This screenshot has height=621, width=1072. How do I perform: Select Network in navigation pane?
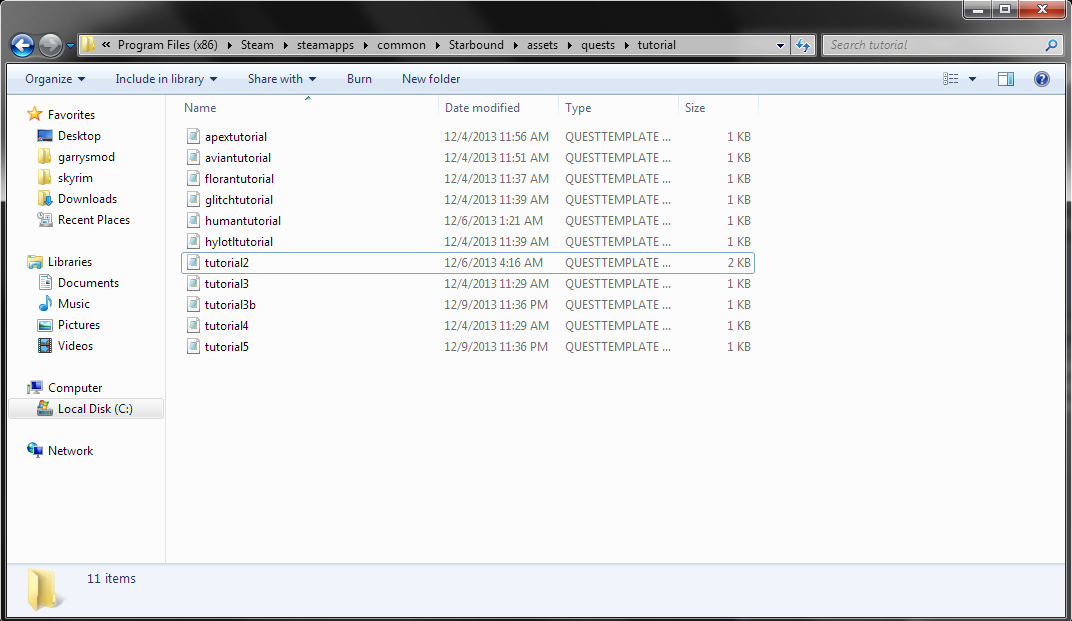(70, 451)
